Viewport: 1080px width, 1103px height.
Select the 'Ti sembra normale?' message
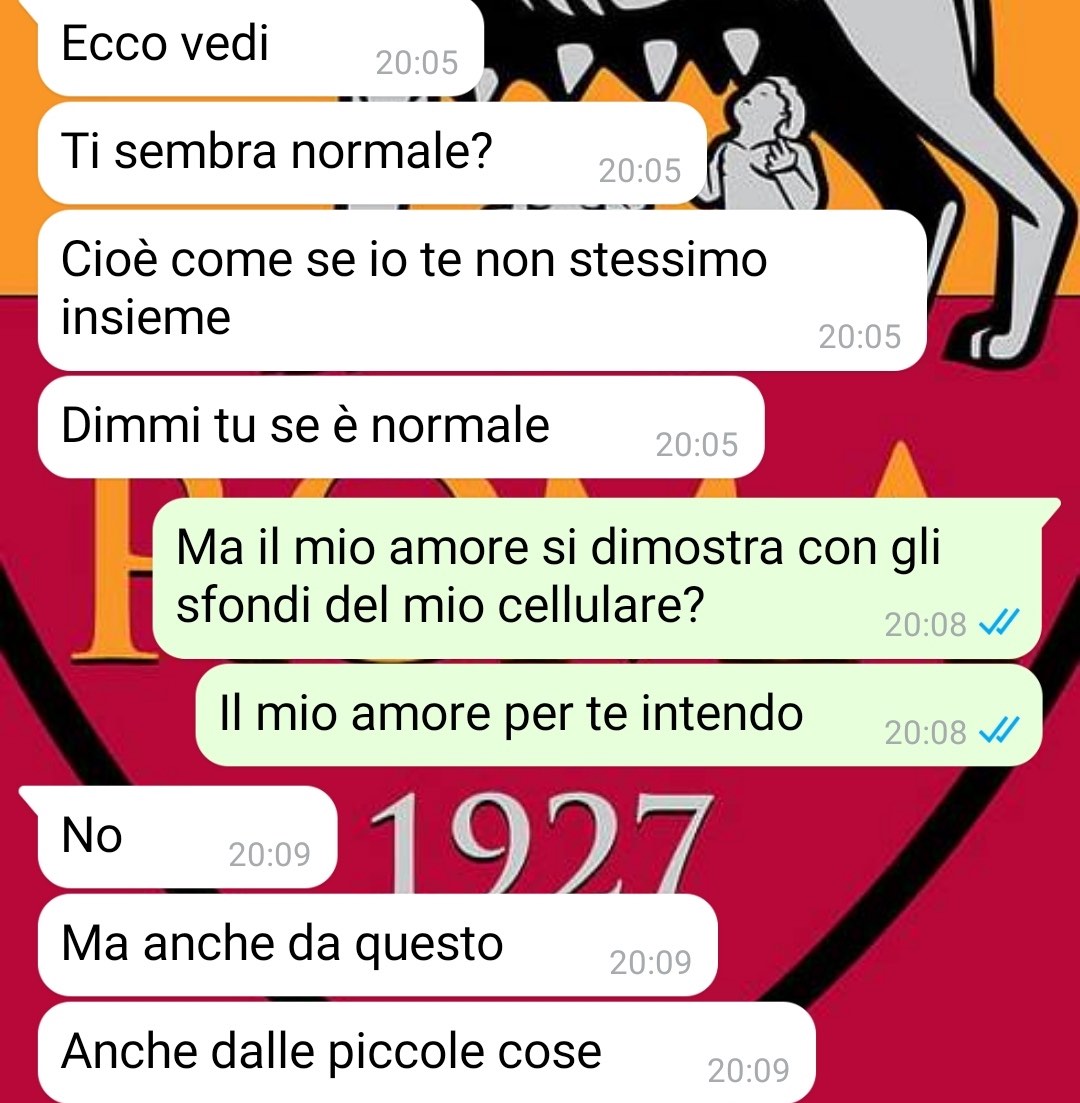pyautogui.click(x=372, y=153)
